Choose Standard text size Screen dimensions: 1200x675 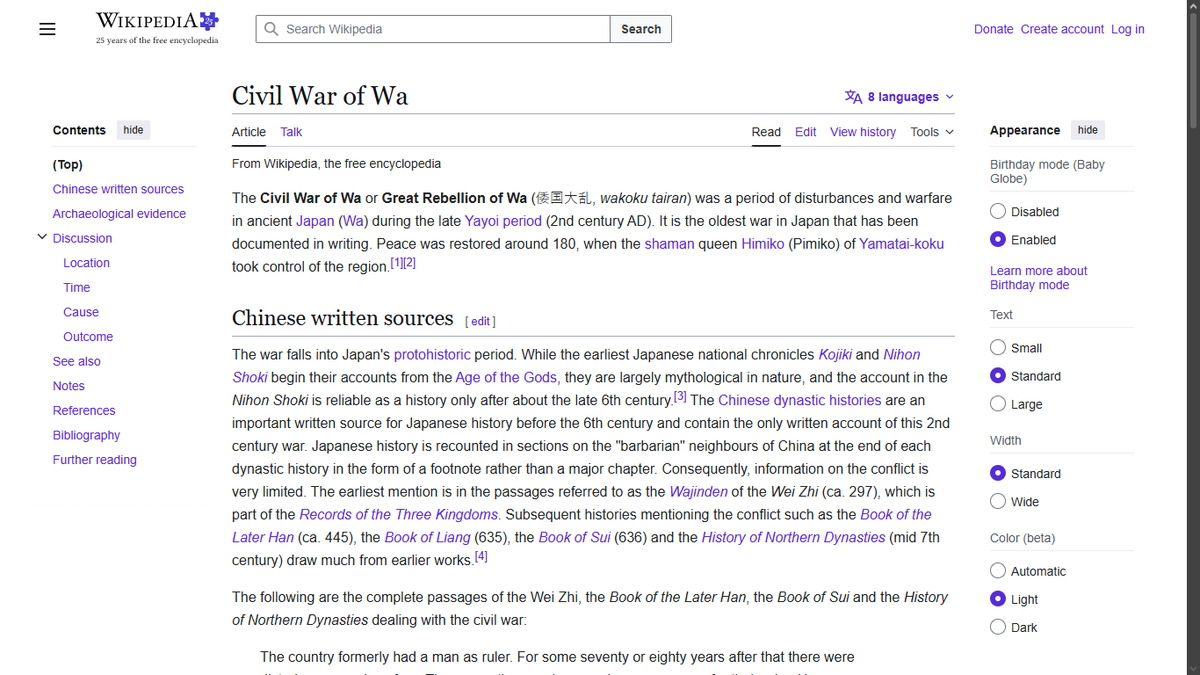(x=998, y=375)
